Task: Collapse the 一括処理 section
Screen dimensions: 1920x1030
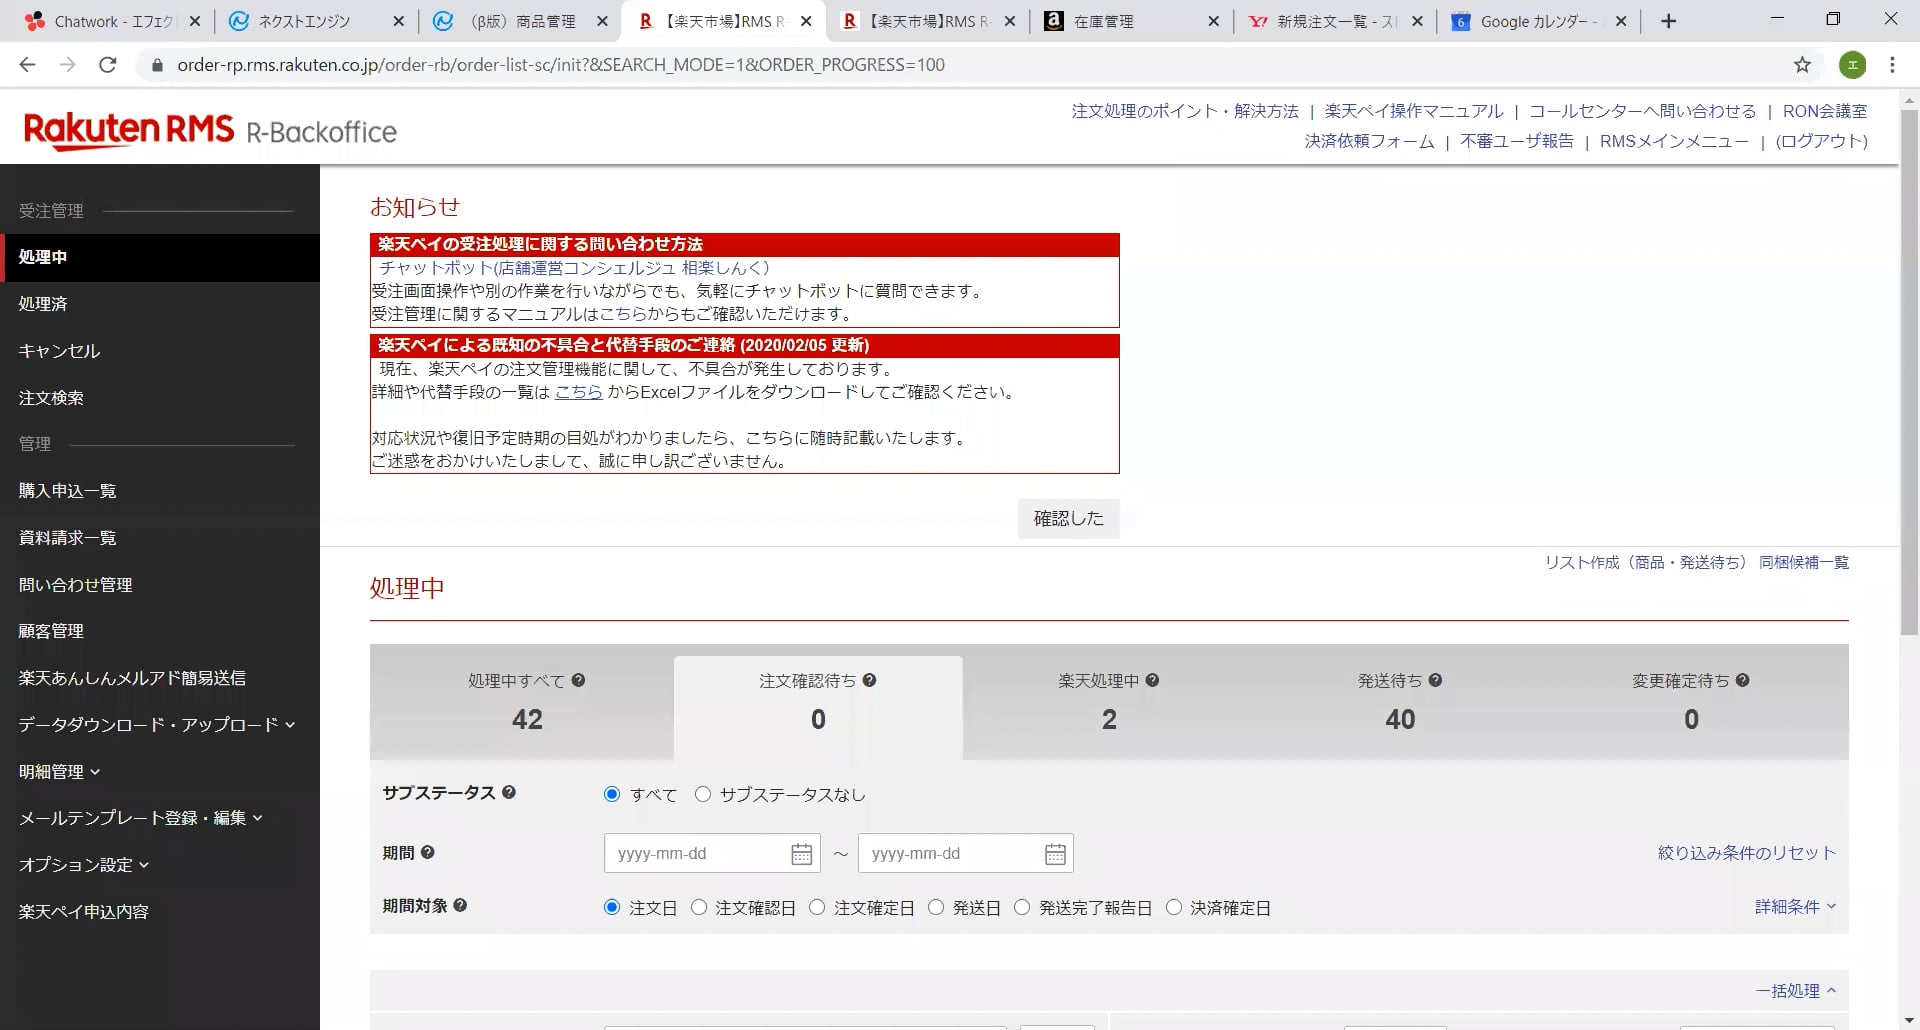Action: (x=1795, y=990)
